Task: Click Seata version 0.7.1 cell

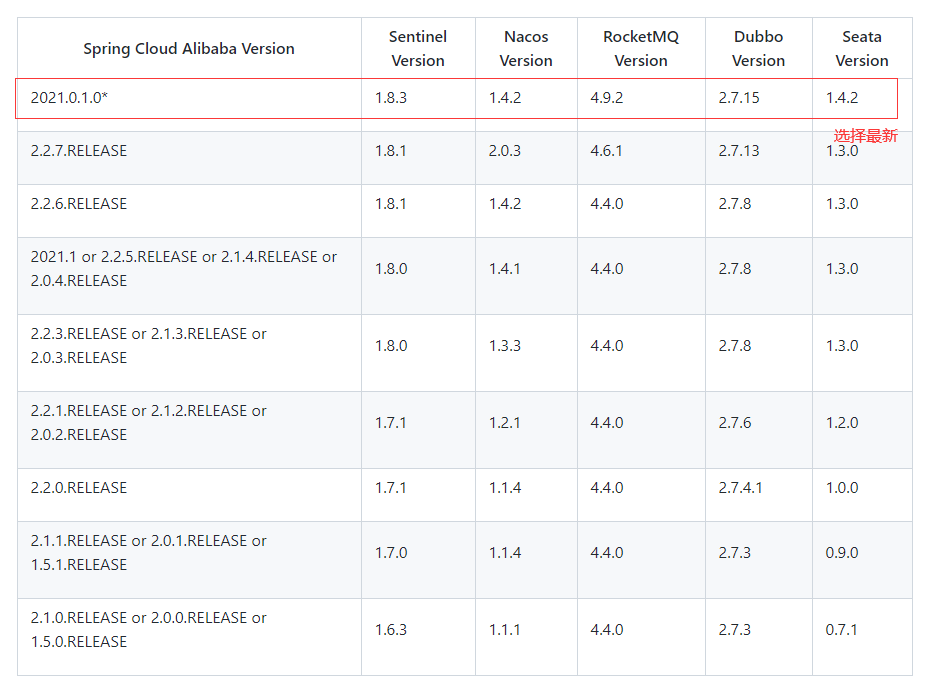Action: pyautogui.click(x=842, y=630)
